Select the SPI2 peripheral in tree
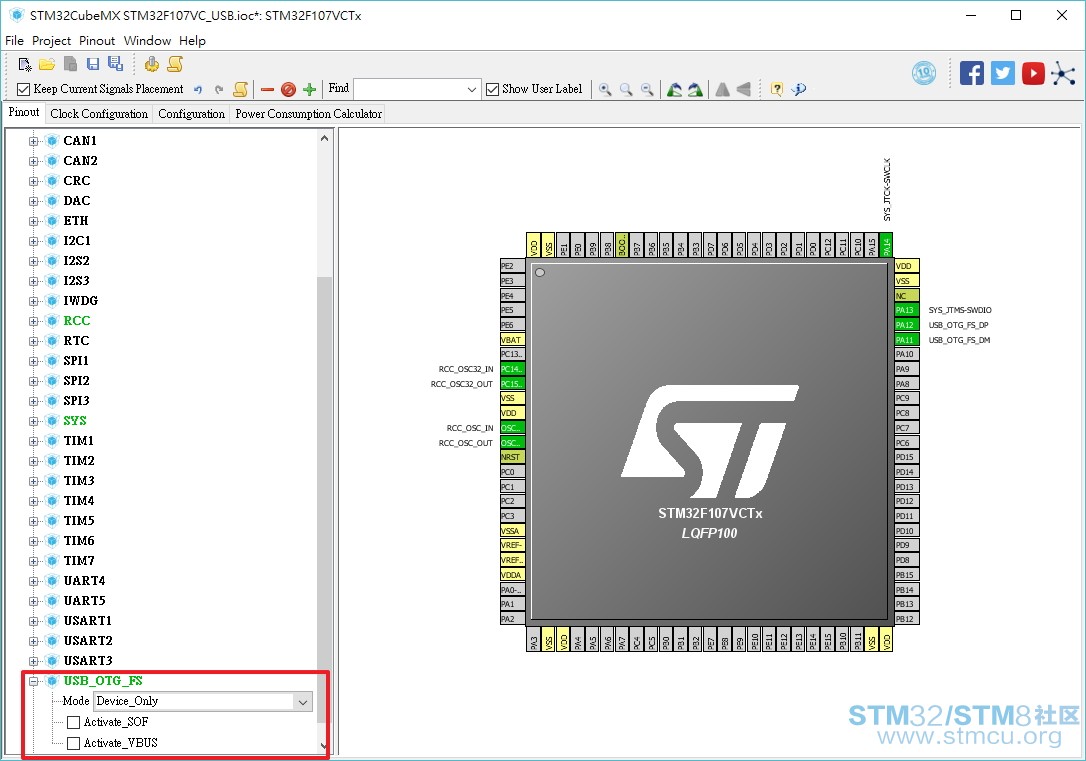 (x=76, y=381)
